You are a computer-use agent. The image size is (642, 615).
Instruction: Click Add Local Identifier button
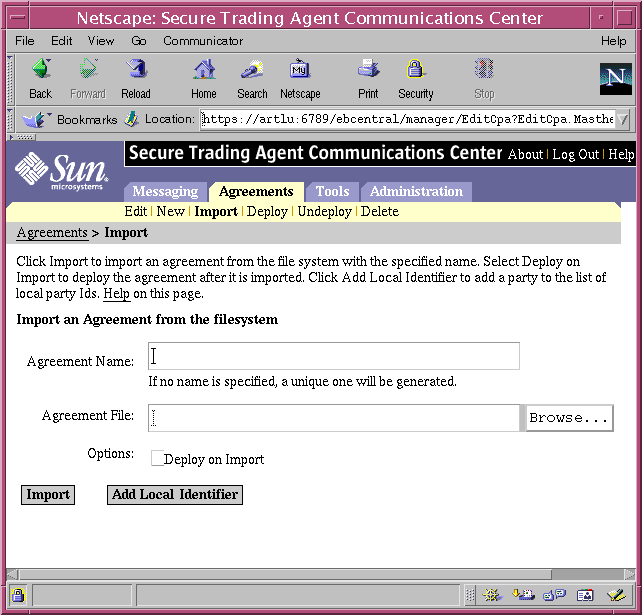tap(175, 495)
